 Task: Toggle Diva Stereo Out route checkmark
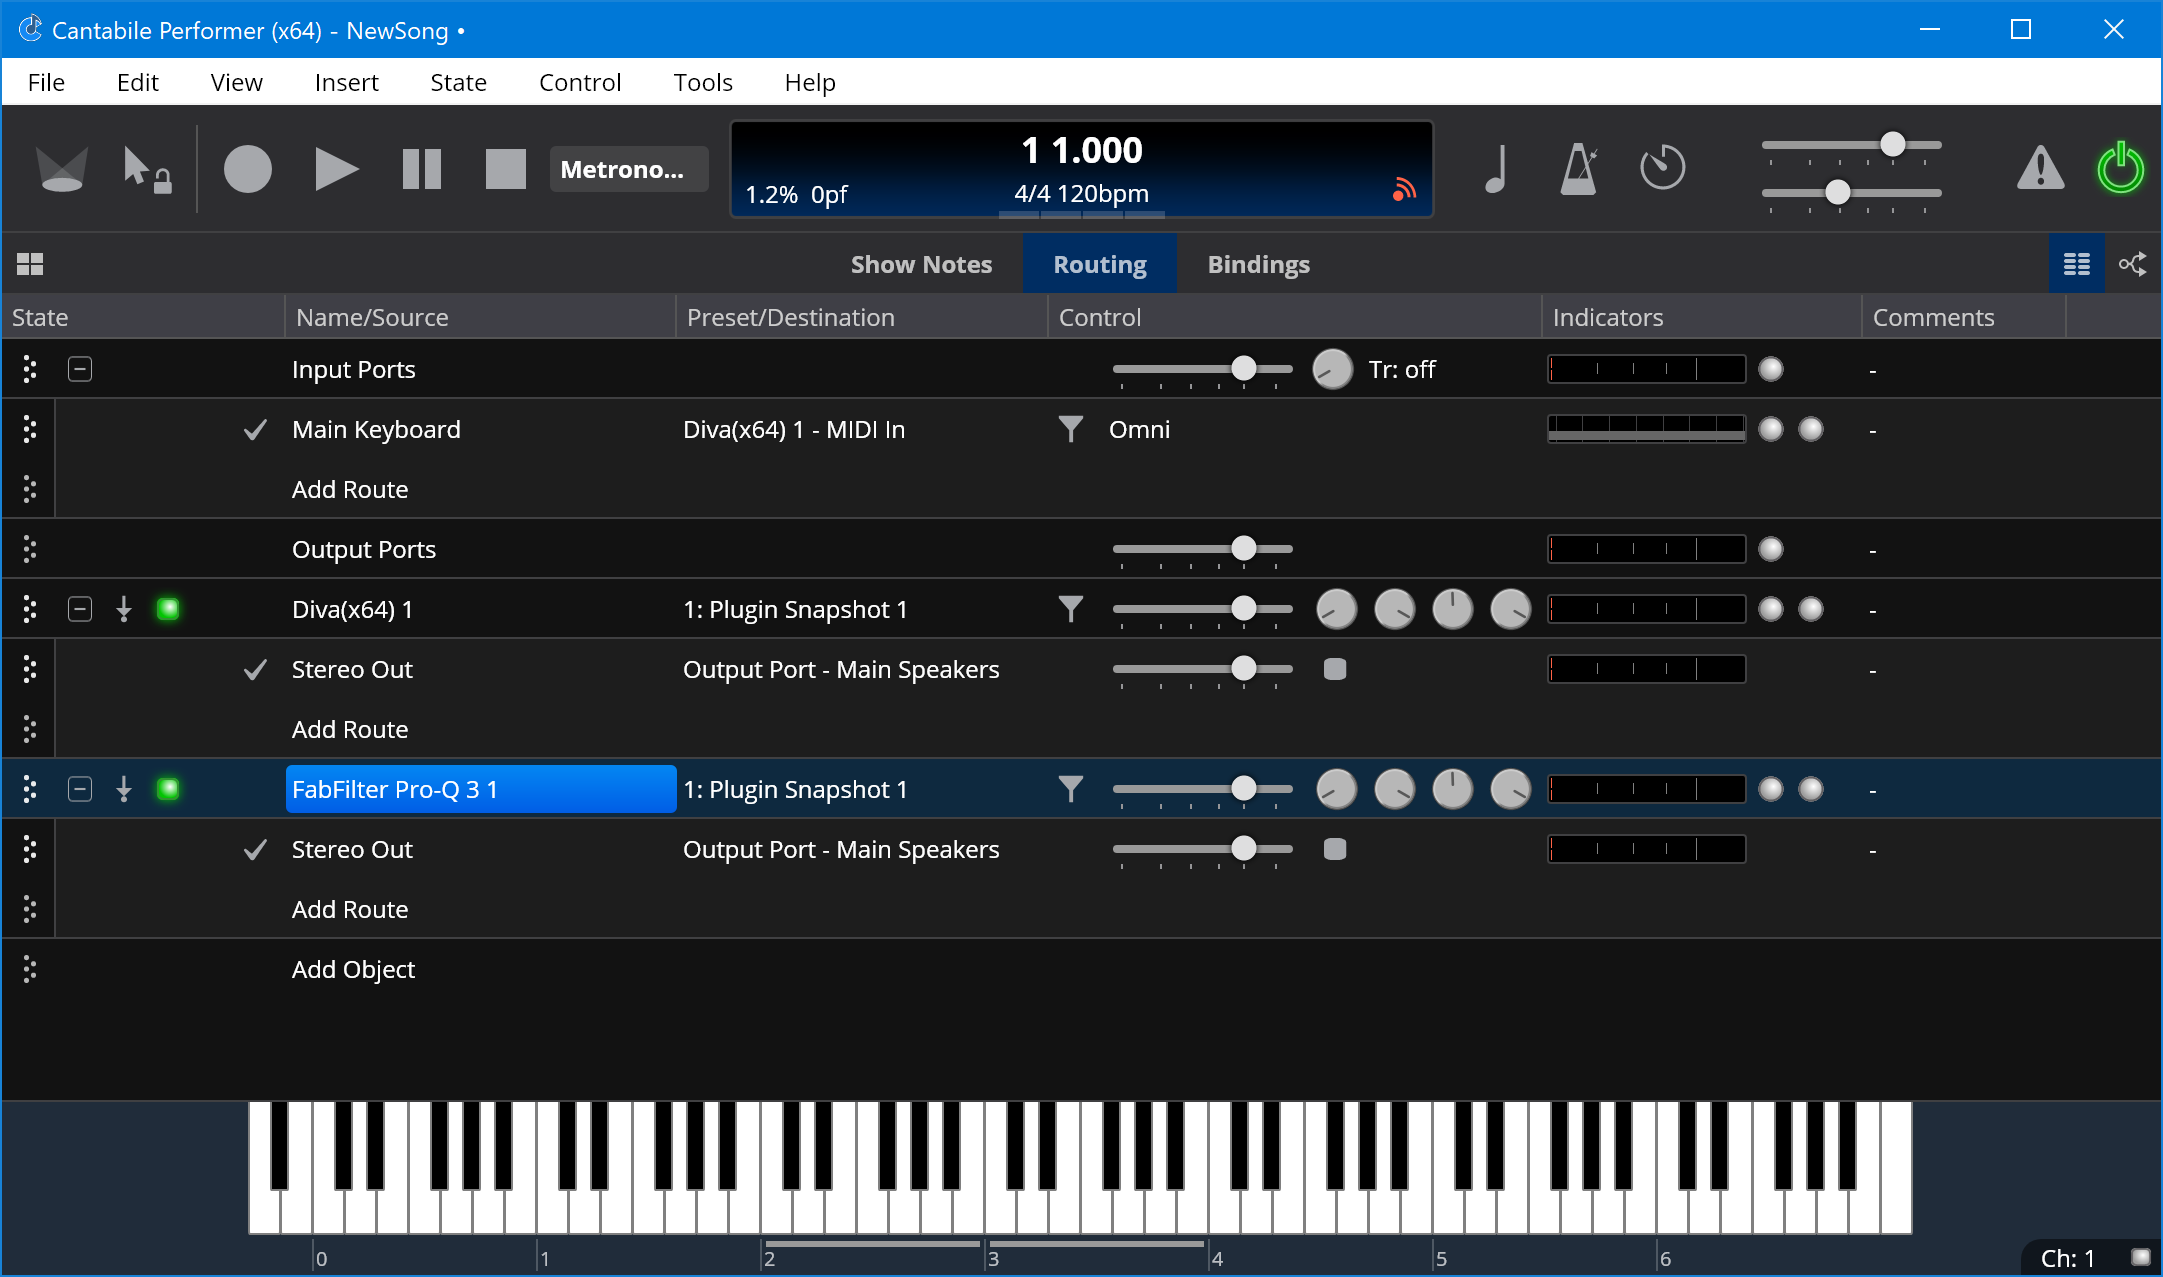[256, 669]
